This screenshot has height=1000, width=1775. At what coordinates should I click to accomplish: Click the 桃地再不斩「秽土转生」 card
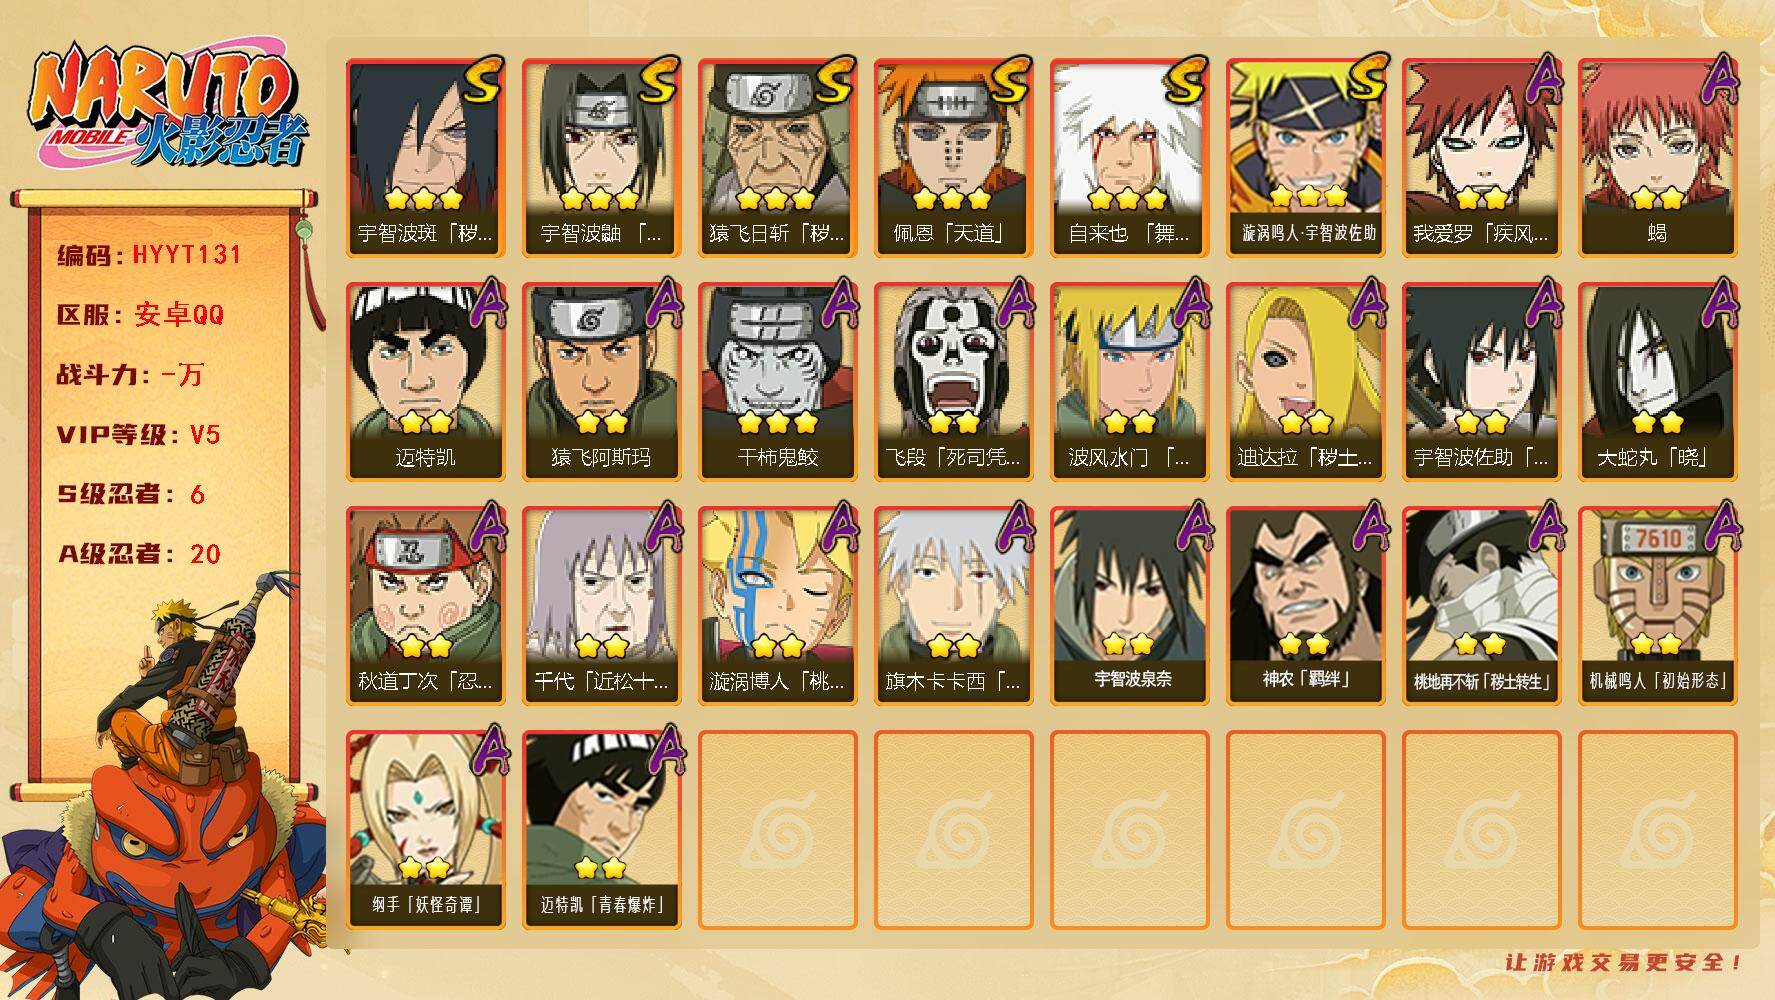click(x=1481, y=606)
